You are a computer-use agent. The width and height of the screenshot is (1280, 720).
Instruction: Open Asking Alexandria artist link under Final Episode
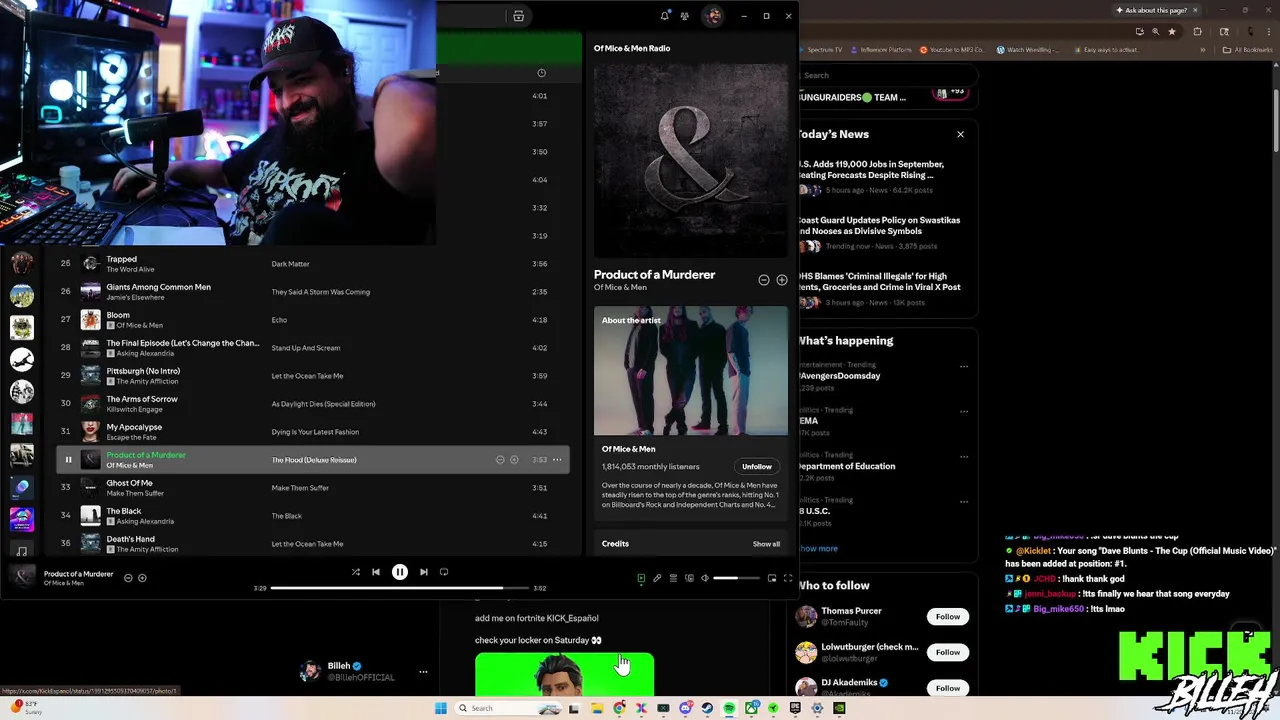point(145,353)
